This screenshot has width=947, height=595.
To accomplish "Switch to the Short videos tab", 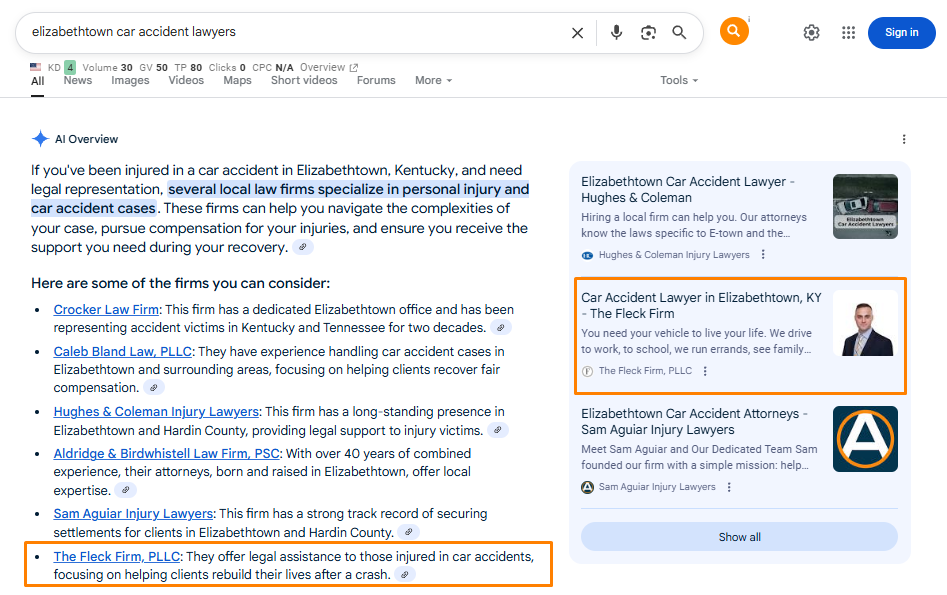I will click(304, 80).
